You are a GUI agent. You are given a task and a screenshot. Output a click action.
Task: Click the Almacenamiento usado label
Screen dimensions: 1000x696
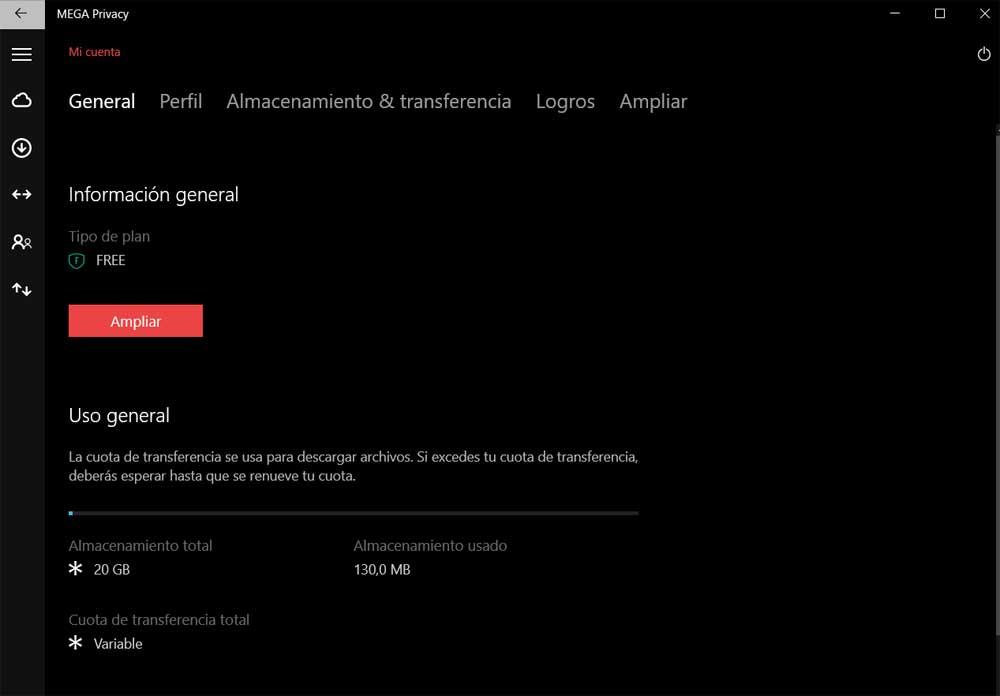click(430, 546)
